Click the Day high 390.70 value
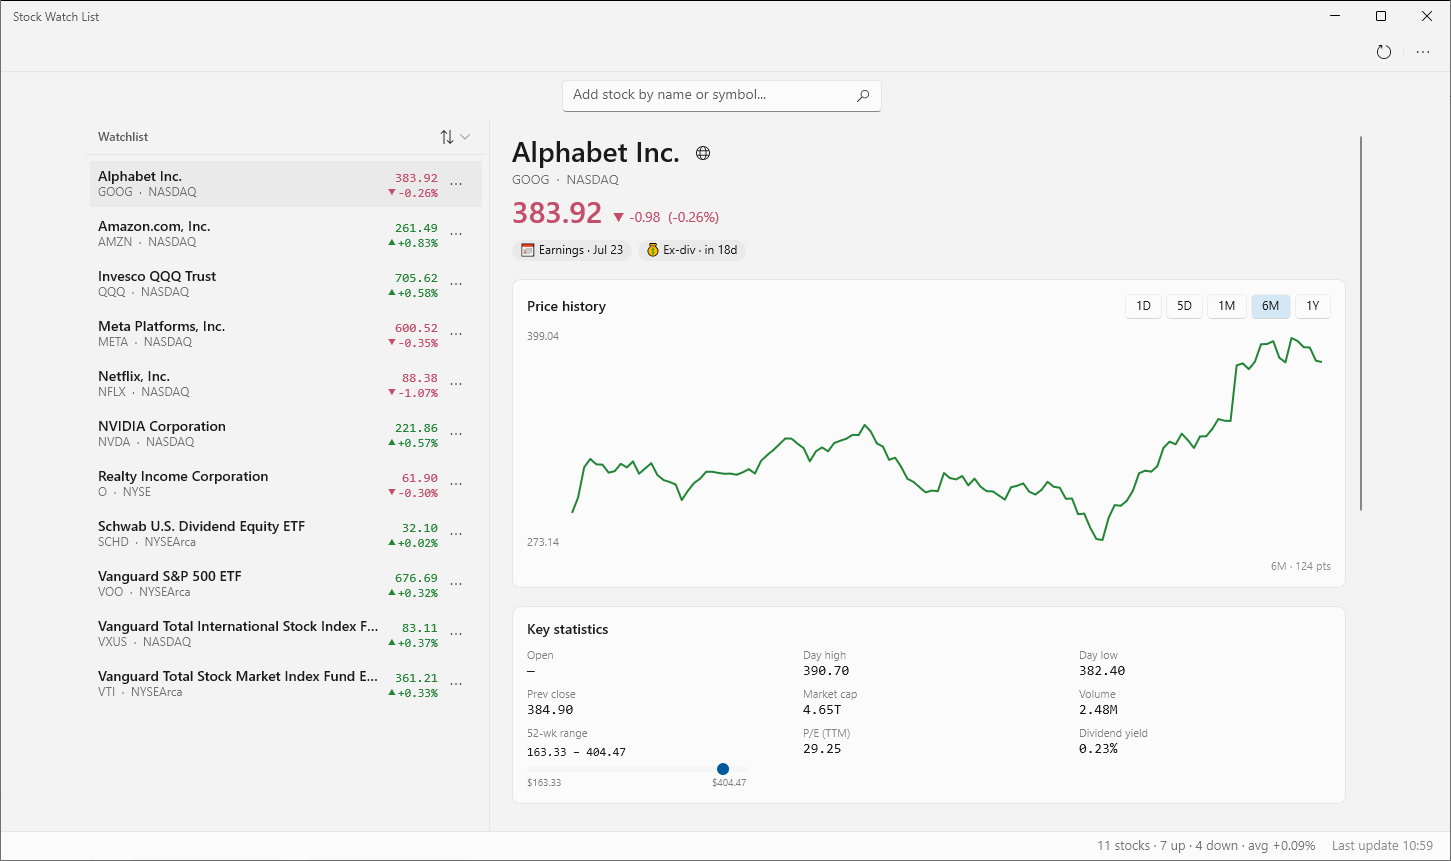 point(826,671)
